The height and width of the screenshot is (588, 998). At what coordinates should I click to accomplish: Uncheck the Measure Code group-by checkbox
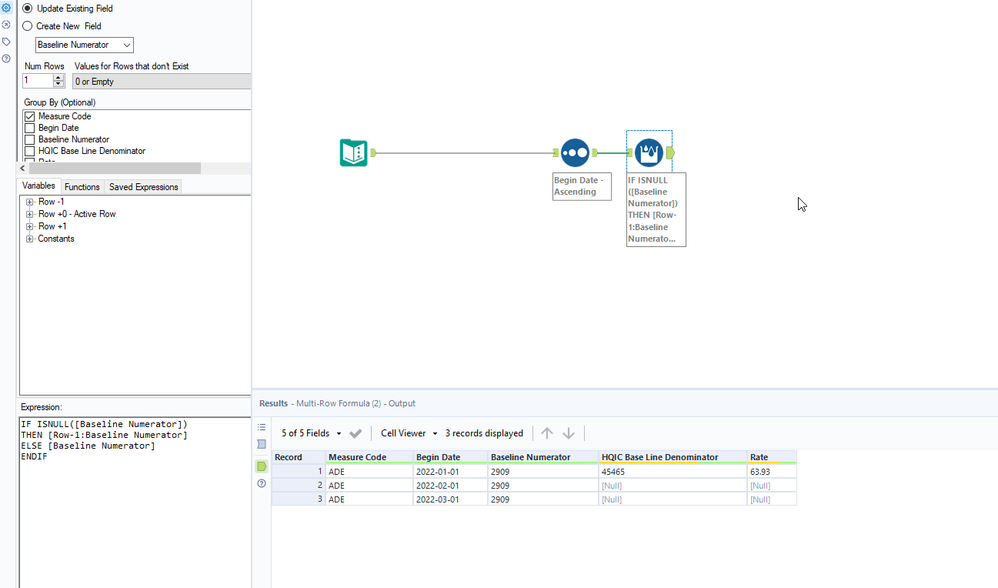[29, 116]
